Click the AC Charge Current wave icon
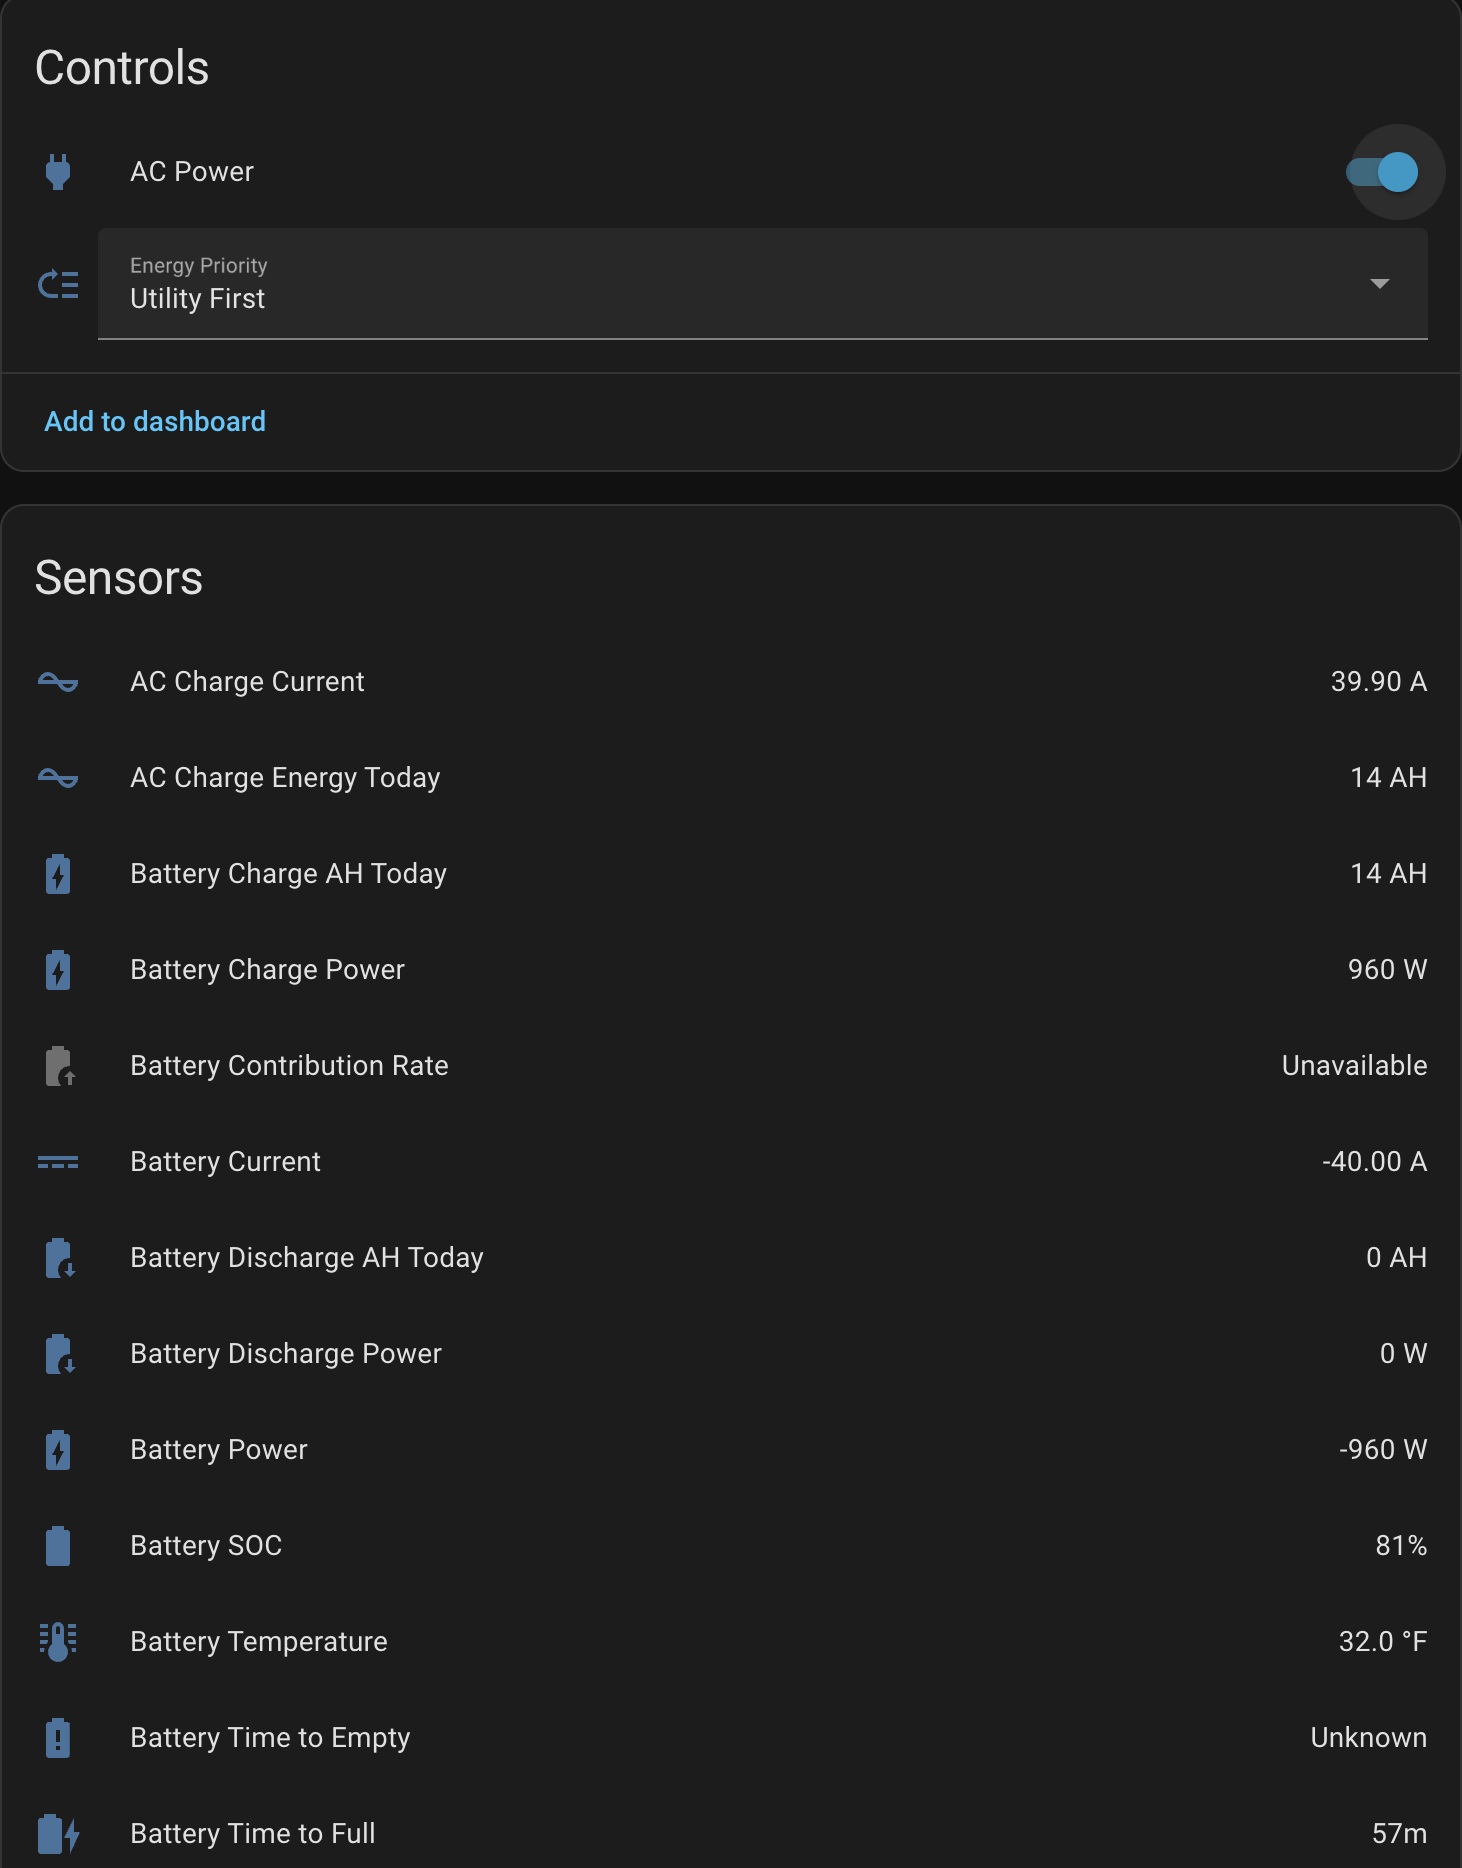Screen dimensions: 1462x1868 coord(58,682)
